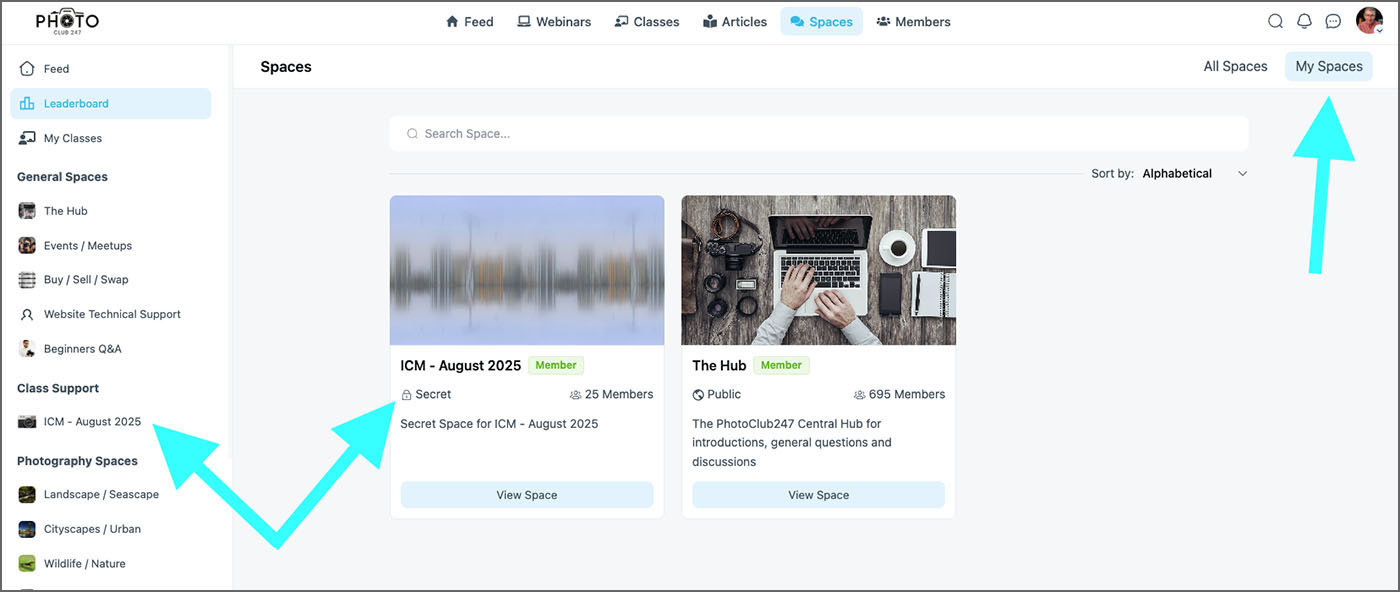Image resolution: width=1400 pixels, height=592 pixels.
Task: Open Webinars in top navigation
Action: 554,21
